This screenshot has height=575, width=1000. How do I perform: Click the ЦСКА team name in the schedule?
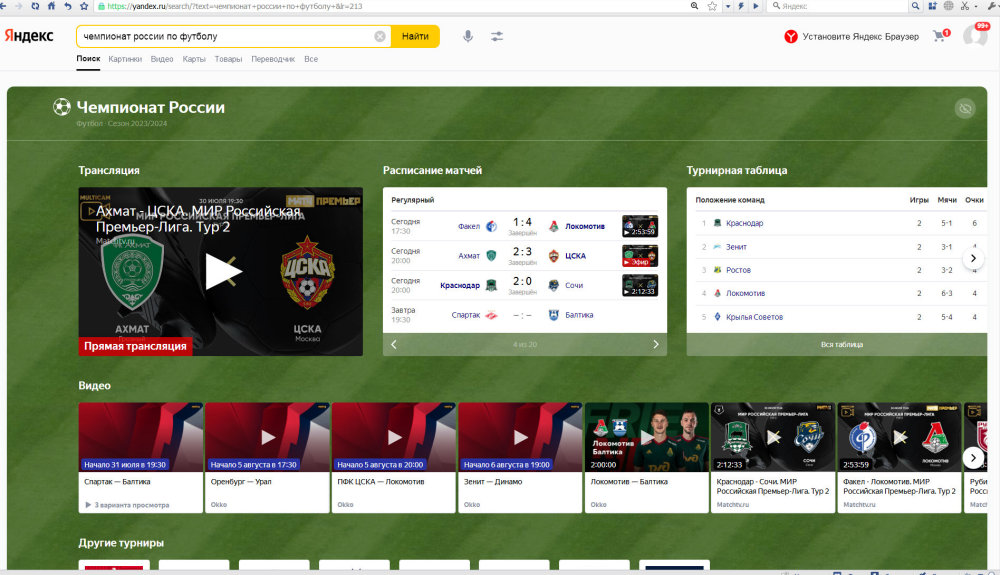[x=575, y=256]
